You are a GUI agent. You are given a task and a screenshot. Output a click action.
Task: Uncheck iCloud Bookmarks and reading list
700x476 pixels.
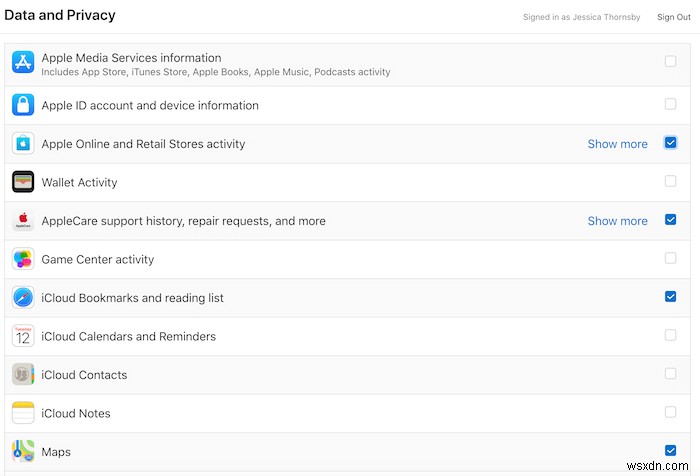point(670,296)
